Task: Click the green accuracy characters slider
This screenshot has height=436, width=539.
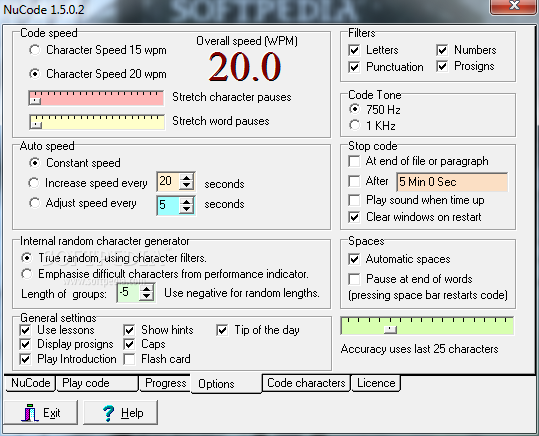Action: [427, 326]
